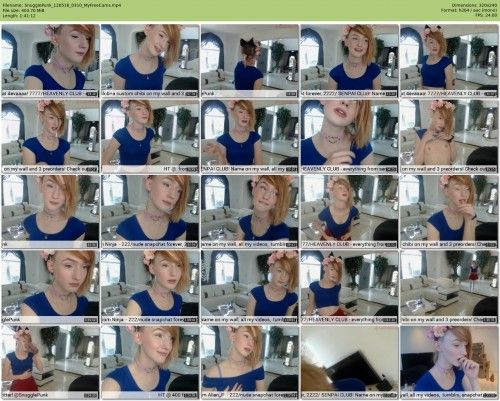Select bright living-room frame with fingers at lips
500x401 pixels.
tap(449, 211)
